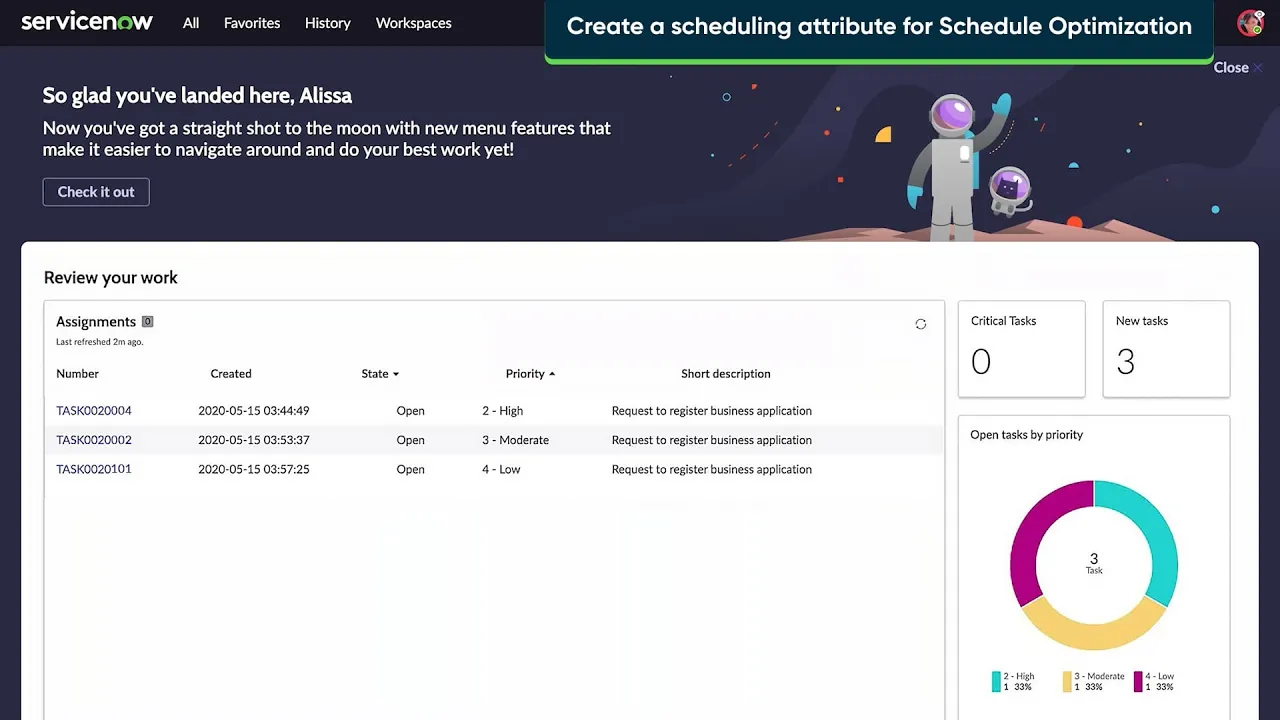Close the welcome banner

coord(1238,68)
